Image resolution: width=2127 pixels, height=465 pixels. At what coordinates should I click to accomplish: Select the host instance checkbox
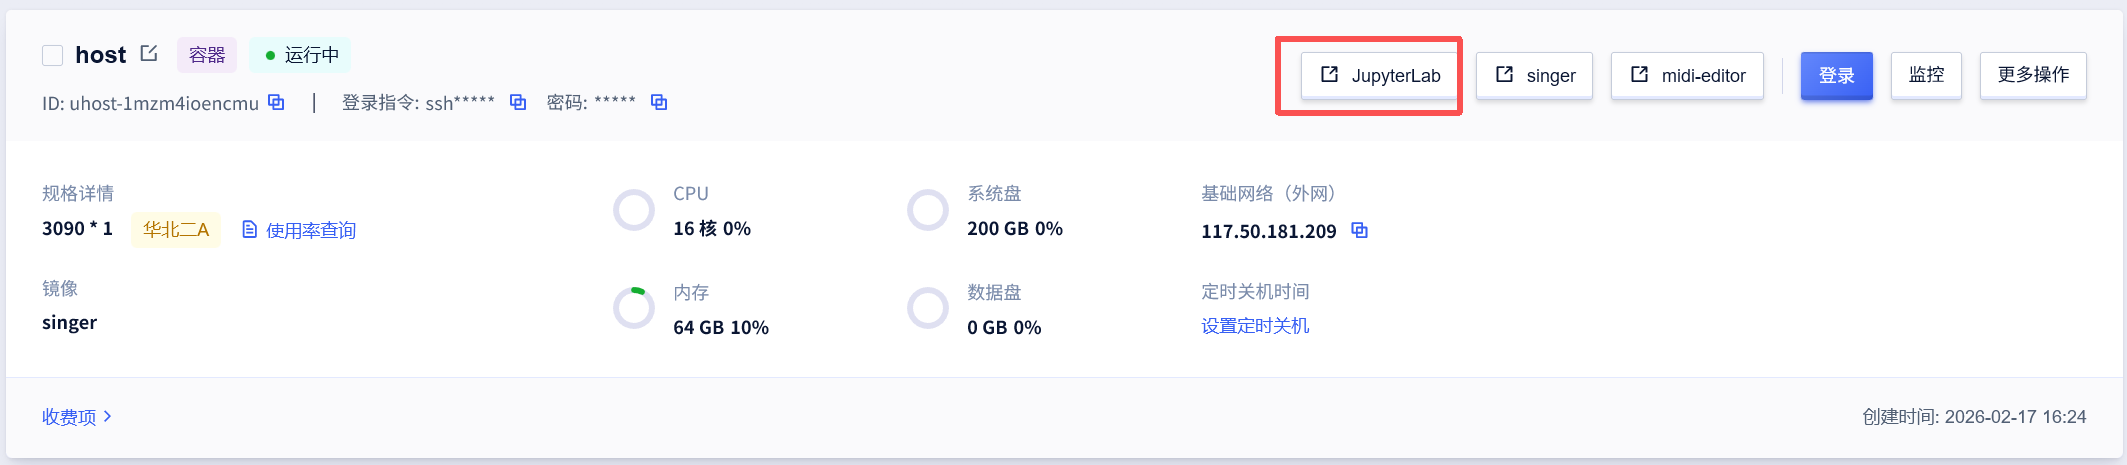(53, 55)
